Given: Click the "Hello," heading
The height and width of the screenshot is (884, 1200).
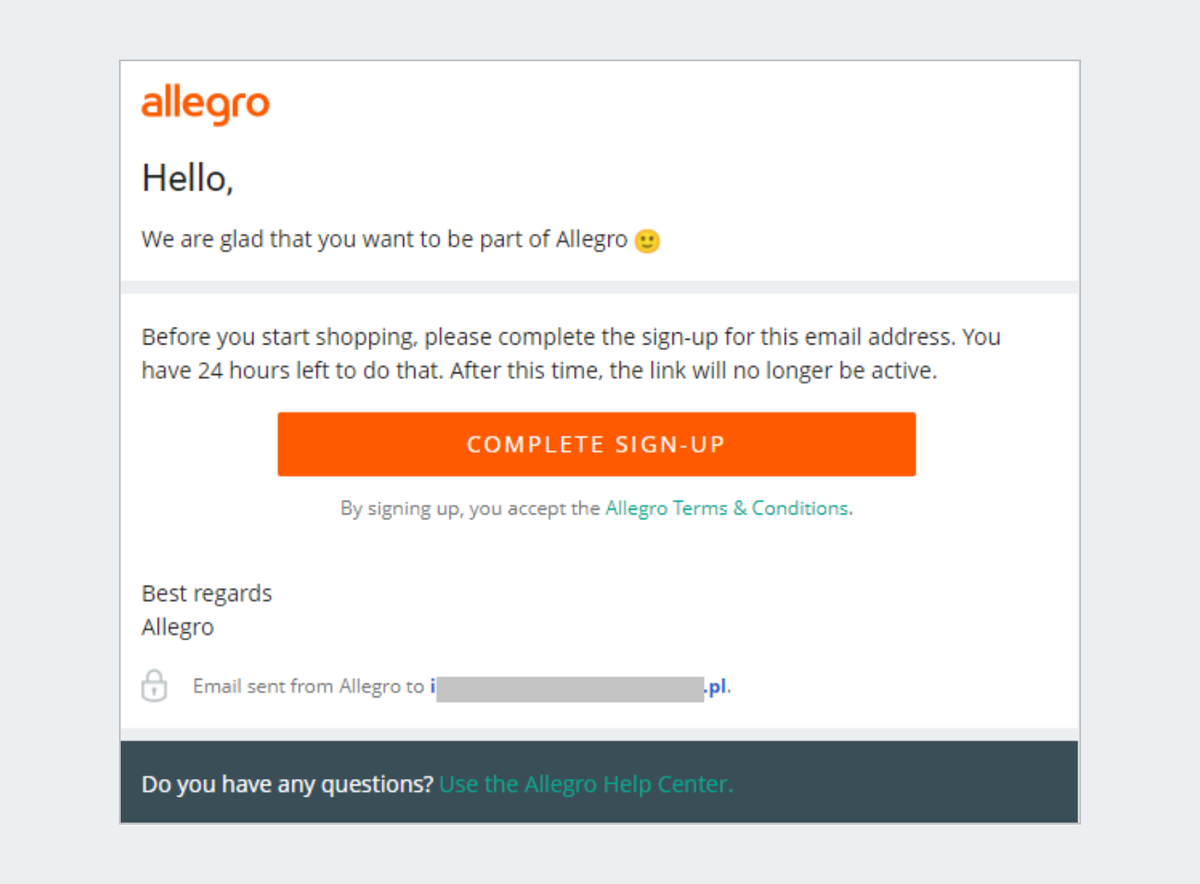Looking at the screenshot, I should [187, 178].
